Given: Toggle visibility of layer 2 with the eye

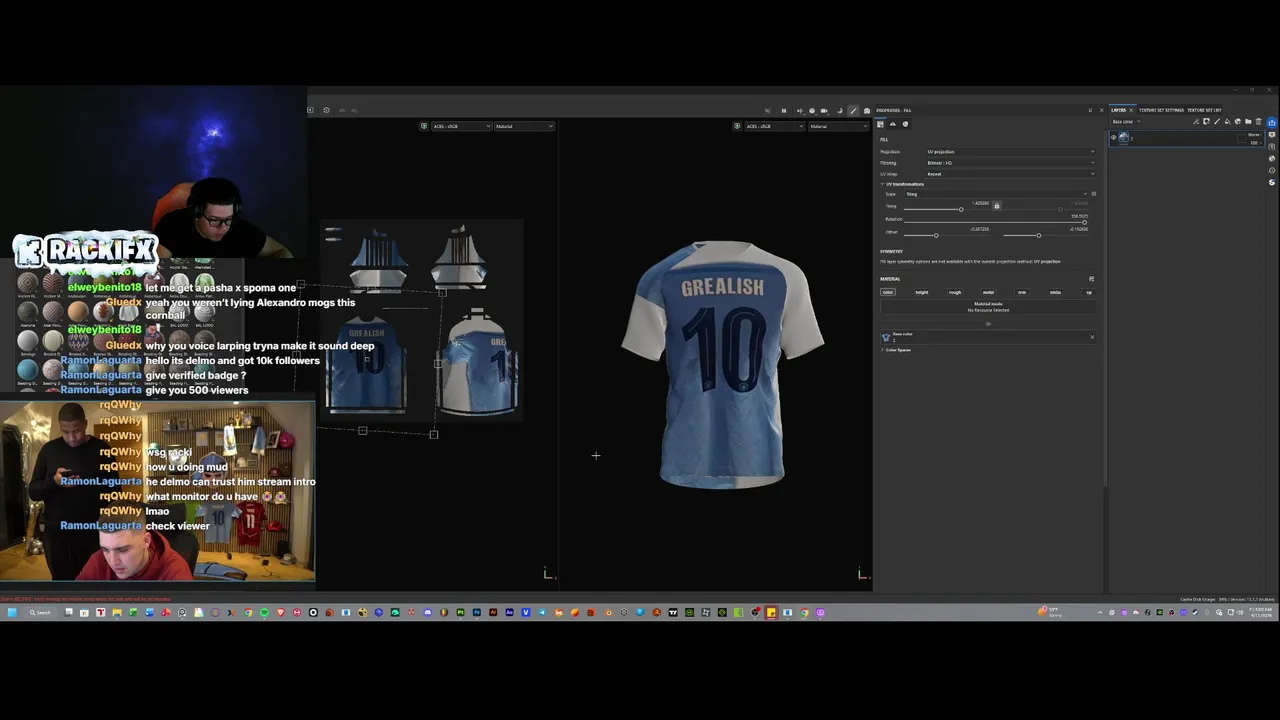Looking at the screenshot, I should tap(1114, 137).
